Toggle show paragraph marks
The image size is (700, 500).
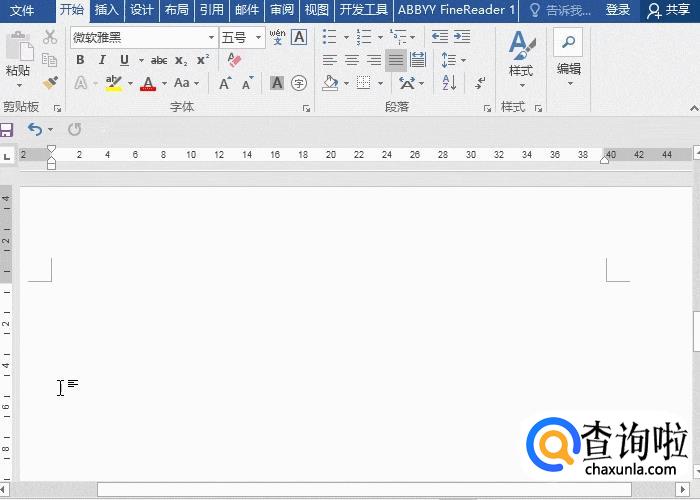point(480,83)
